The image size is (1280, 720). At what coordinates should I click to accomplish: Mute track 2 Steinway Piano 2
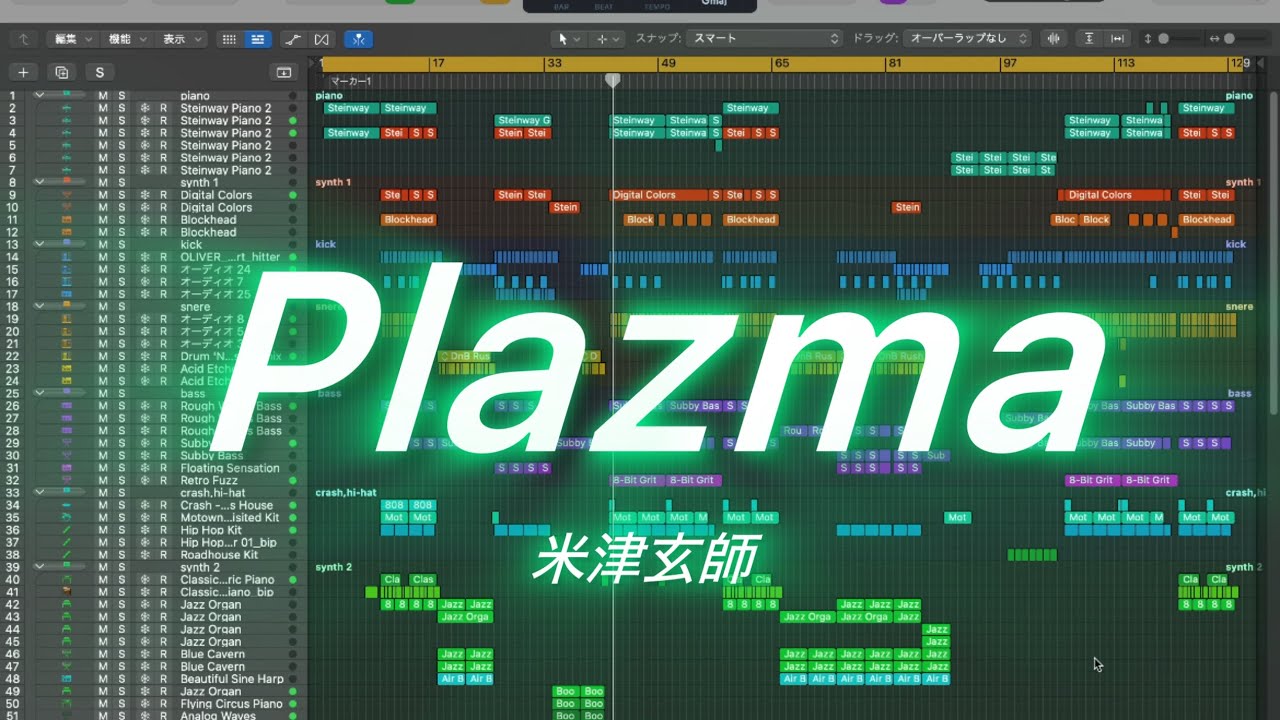coord(102,108)
